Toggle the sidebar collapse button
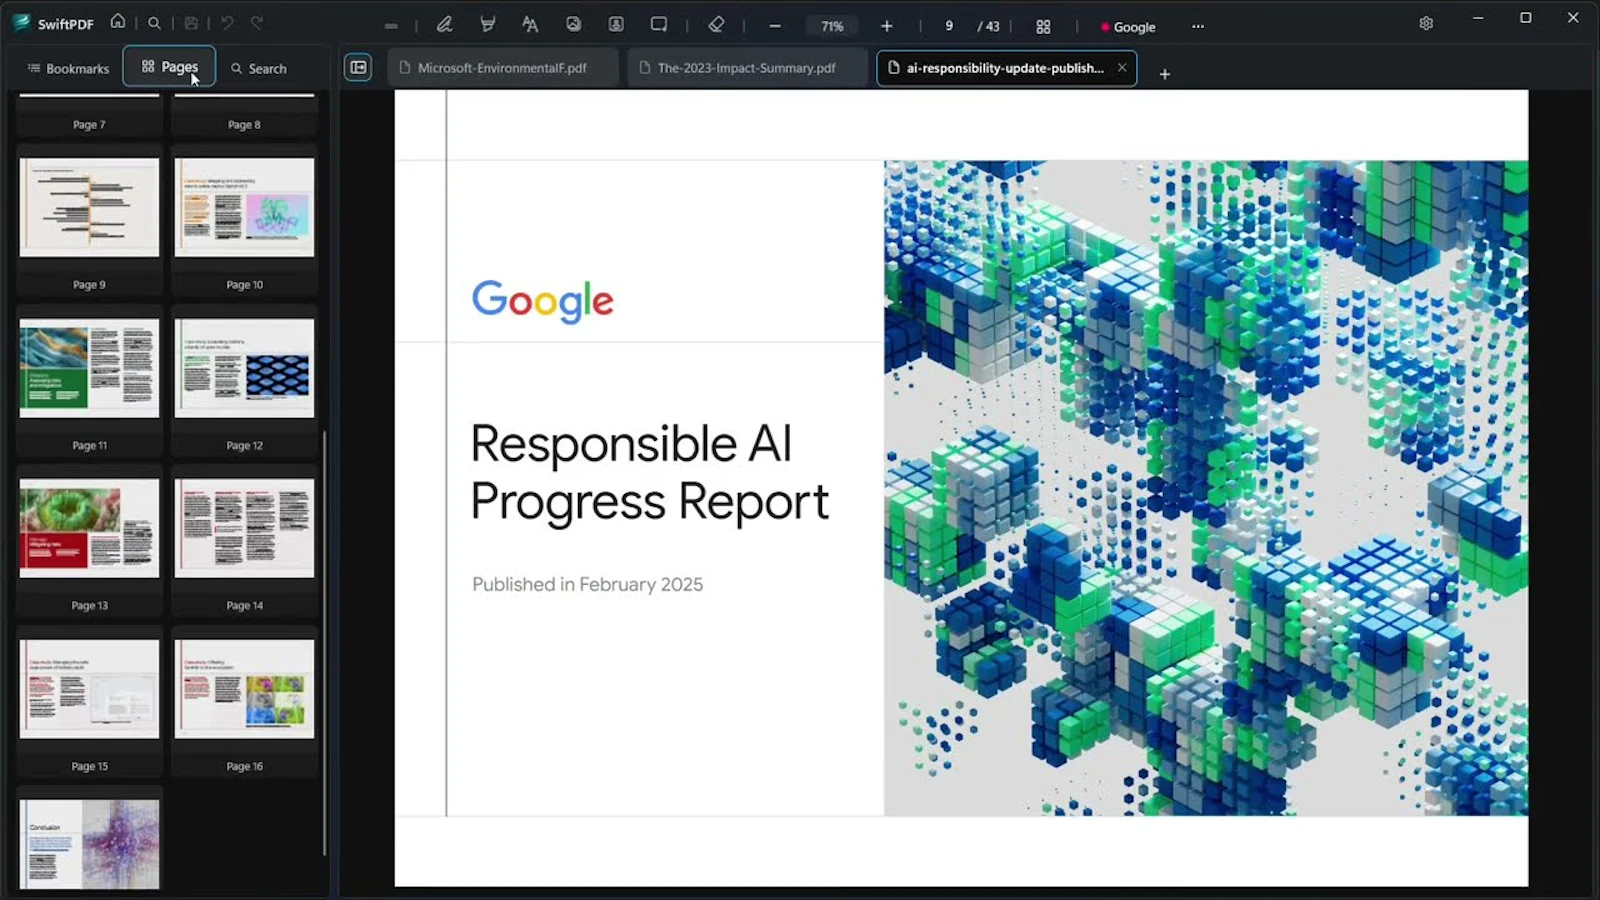This screenshot has height=900, width=1600. (x=357, y=68)
